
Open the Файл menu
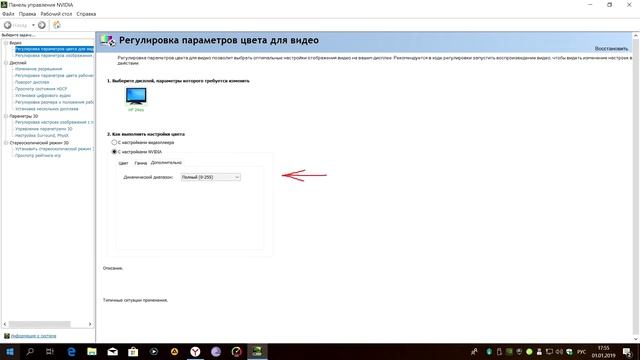point(8,14)
